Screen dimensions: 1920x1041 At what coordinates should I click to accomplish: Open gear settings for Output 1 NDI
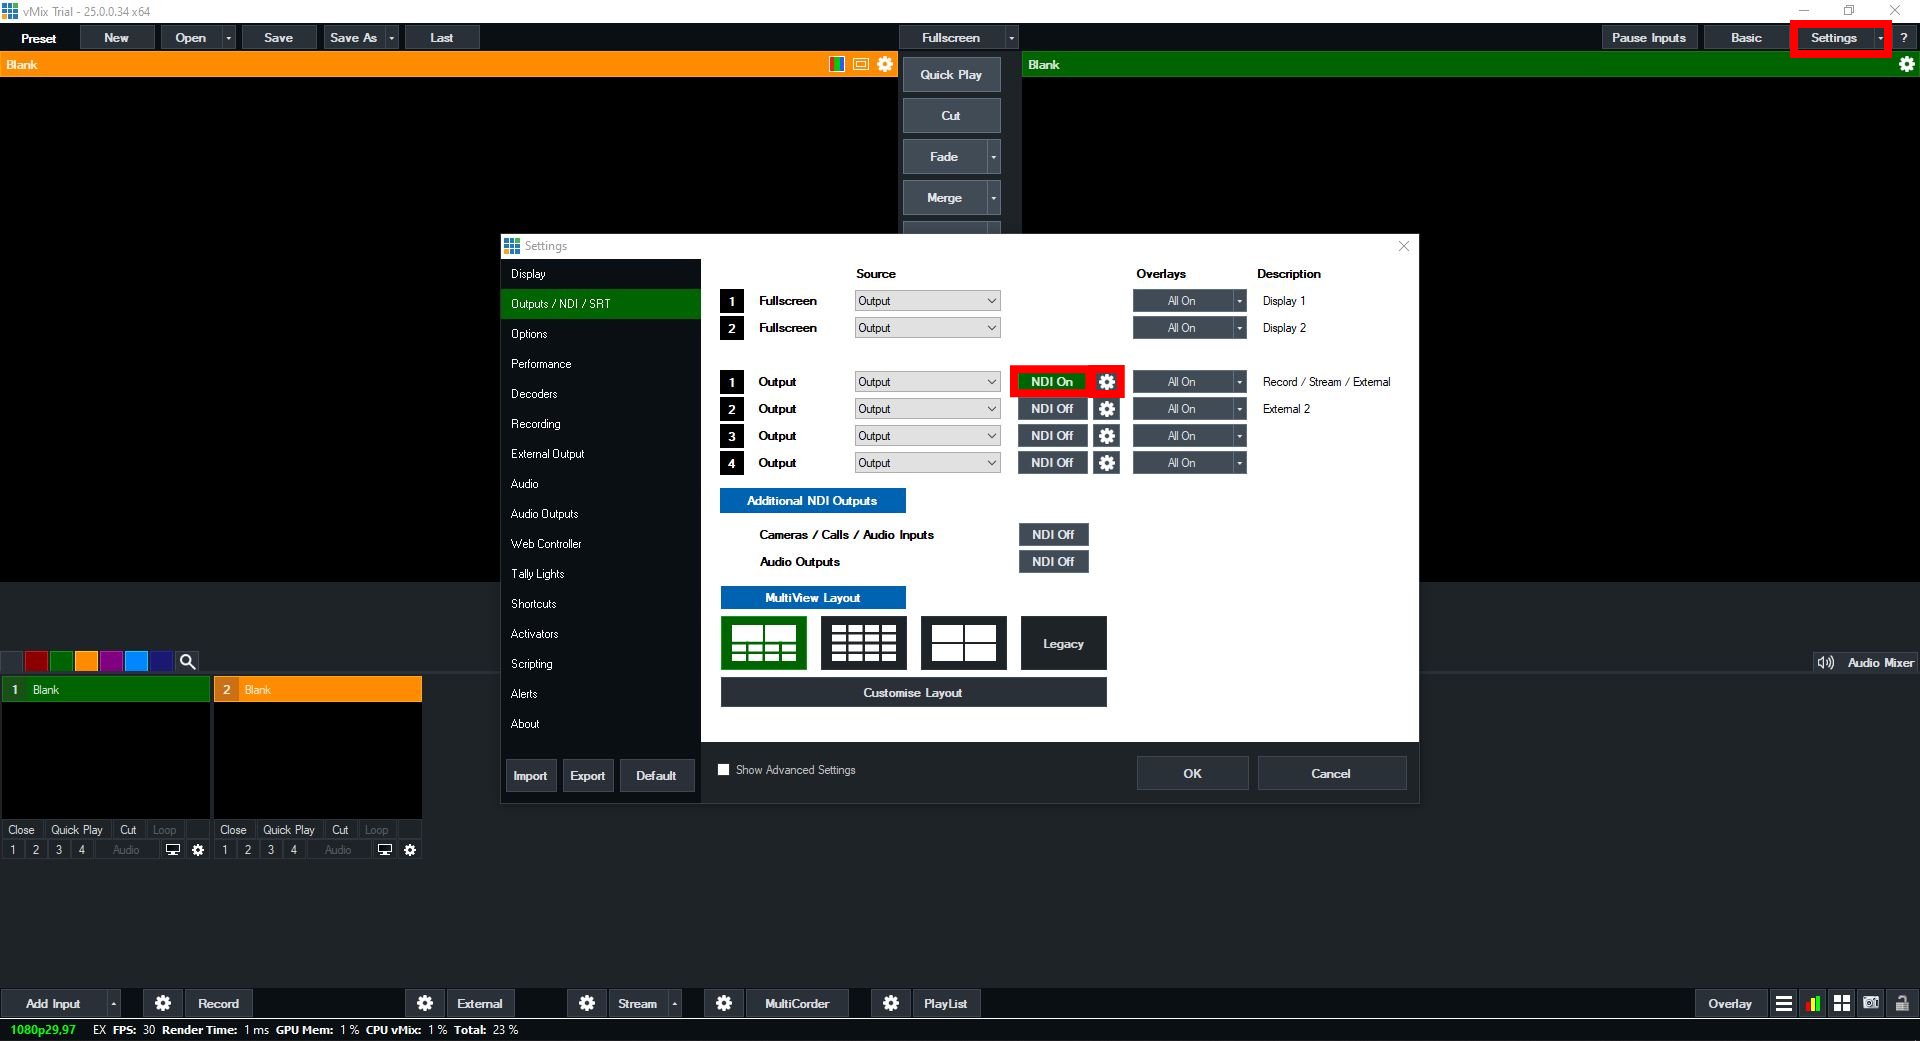click(x=1106, y=382)
